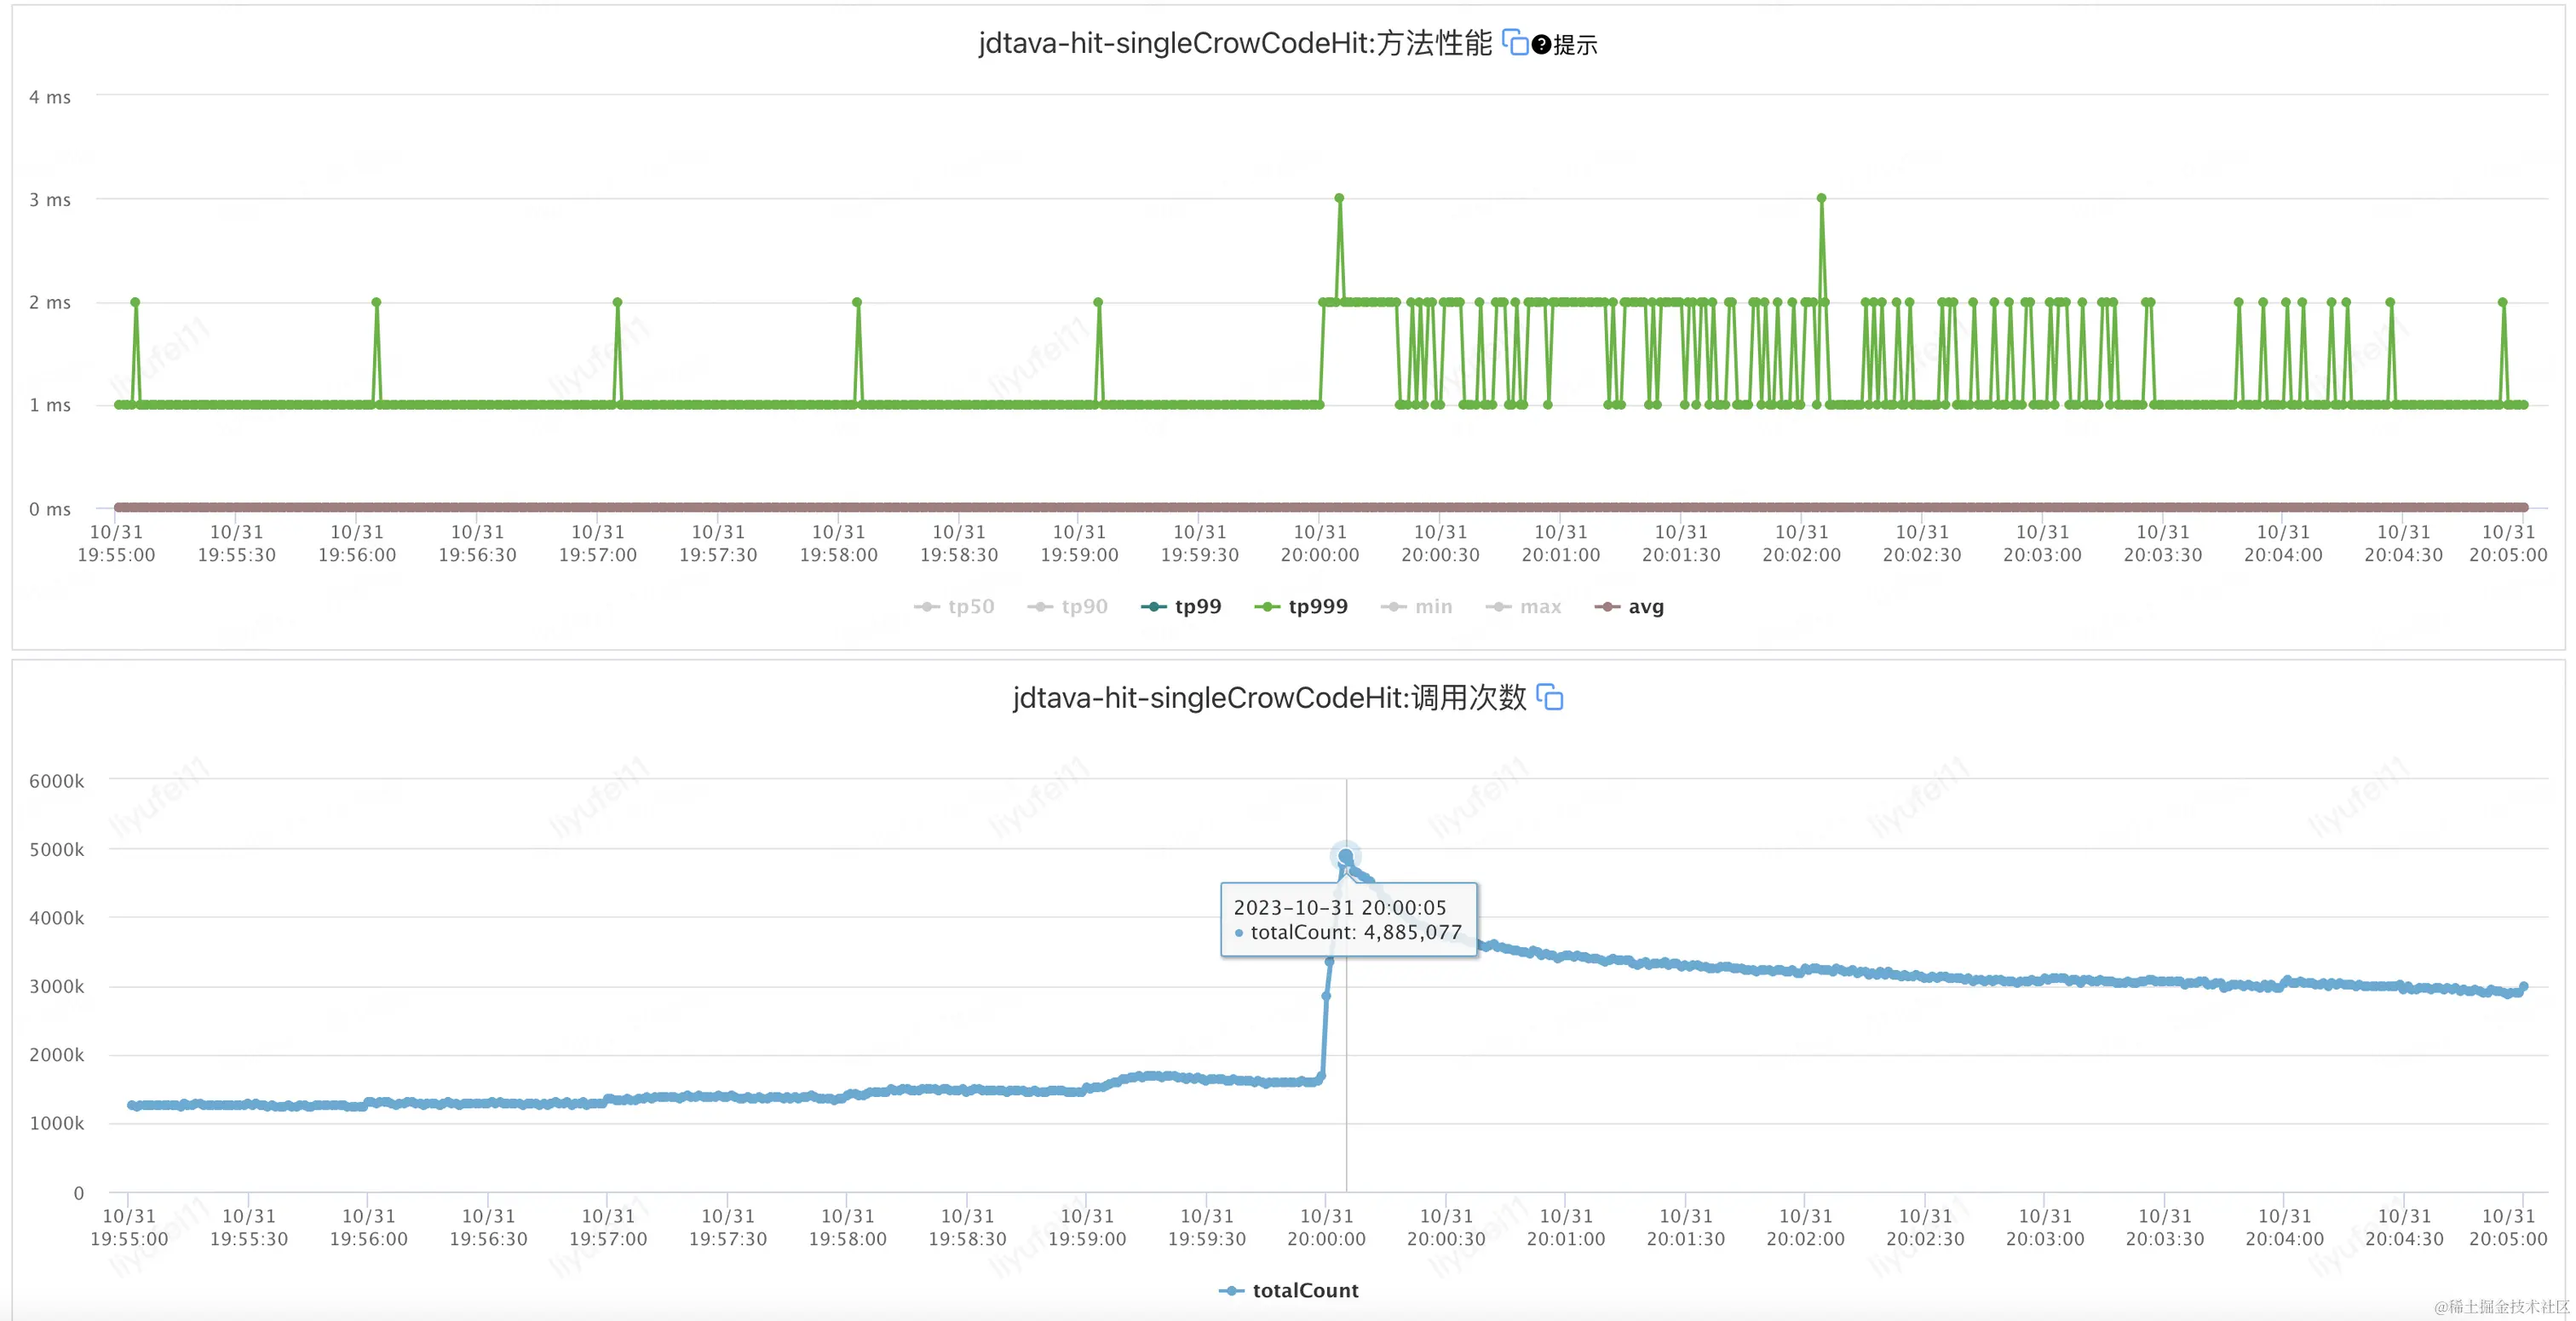Click the highlighted peak point at 20:00:05

[1346, 856]
